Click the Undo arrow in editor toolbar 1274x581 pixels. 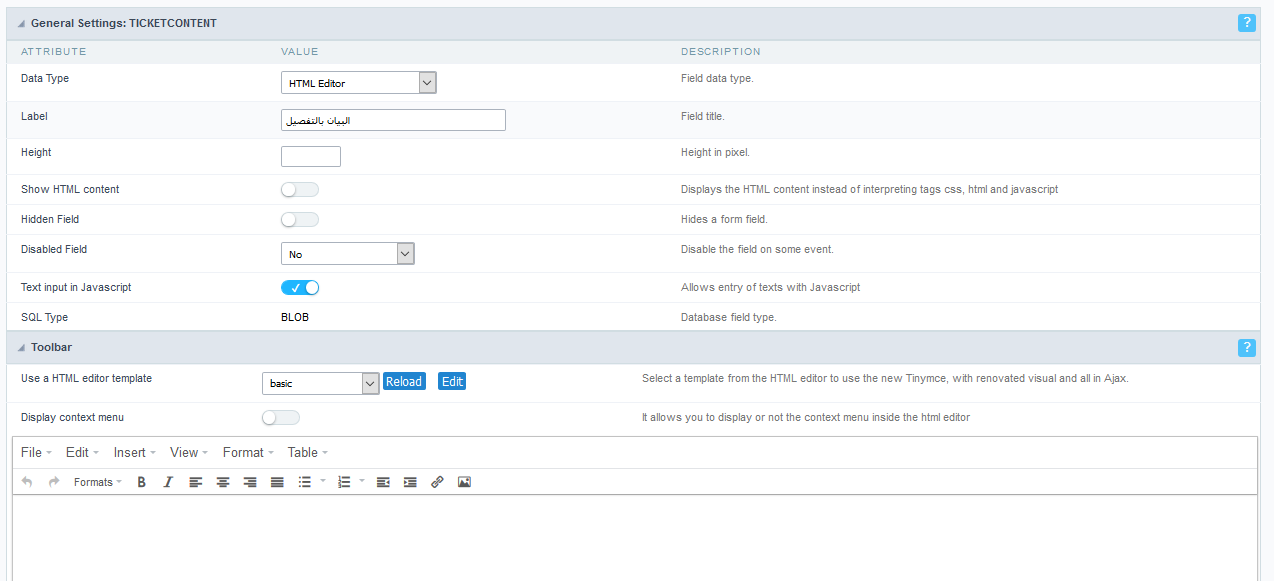pyautogui.click(x=27, y=482)
